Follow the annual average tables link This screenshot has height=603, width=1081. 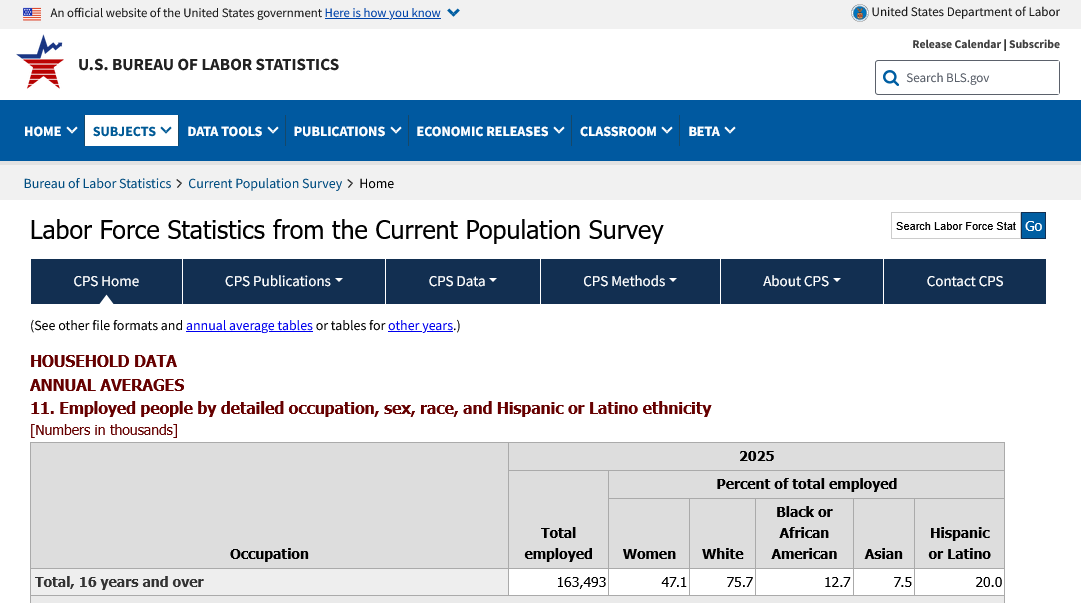coord(249,326)
